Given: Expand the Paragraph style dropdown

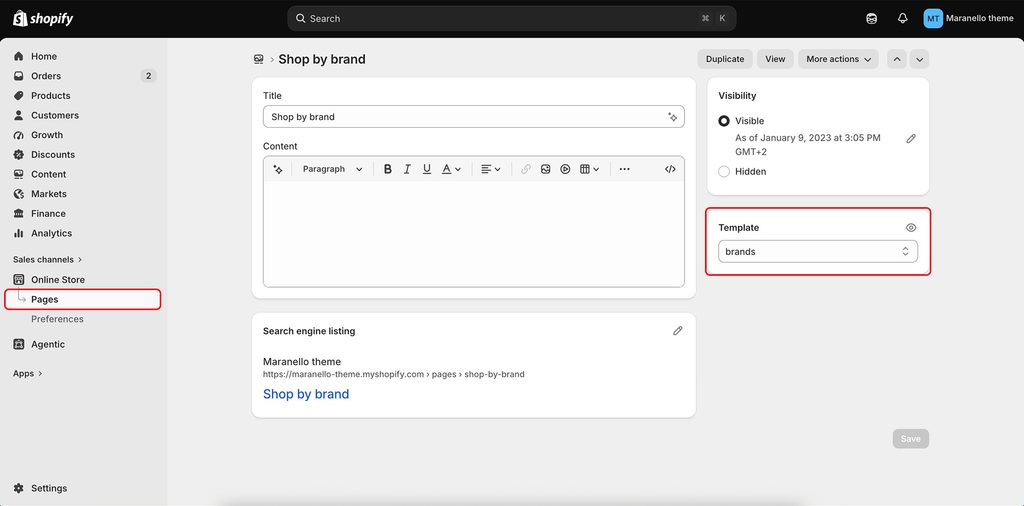Looking at the screenshot, I should point(332,169).
